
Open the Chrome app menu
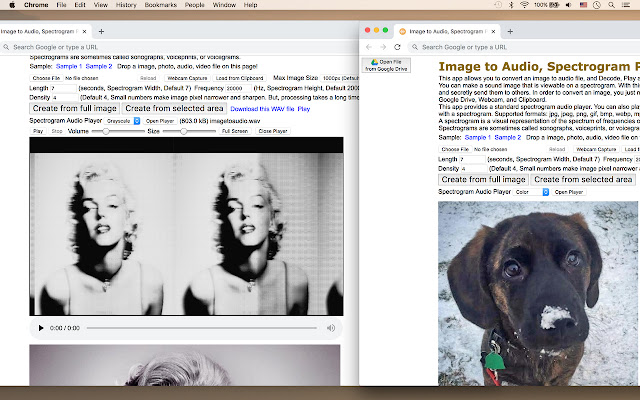click(36, 5)
